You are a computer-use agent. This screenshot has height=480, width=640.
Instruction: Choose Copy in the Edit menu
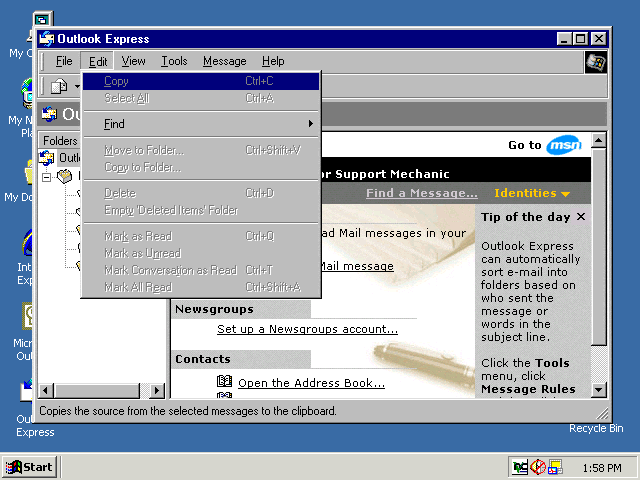click(x=201, y=81)
